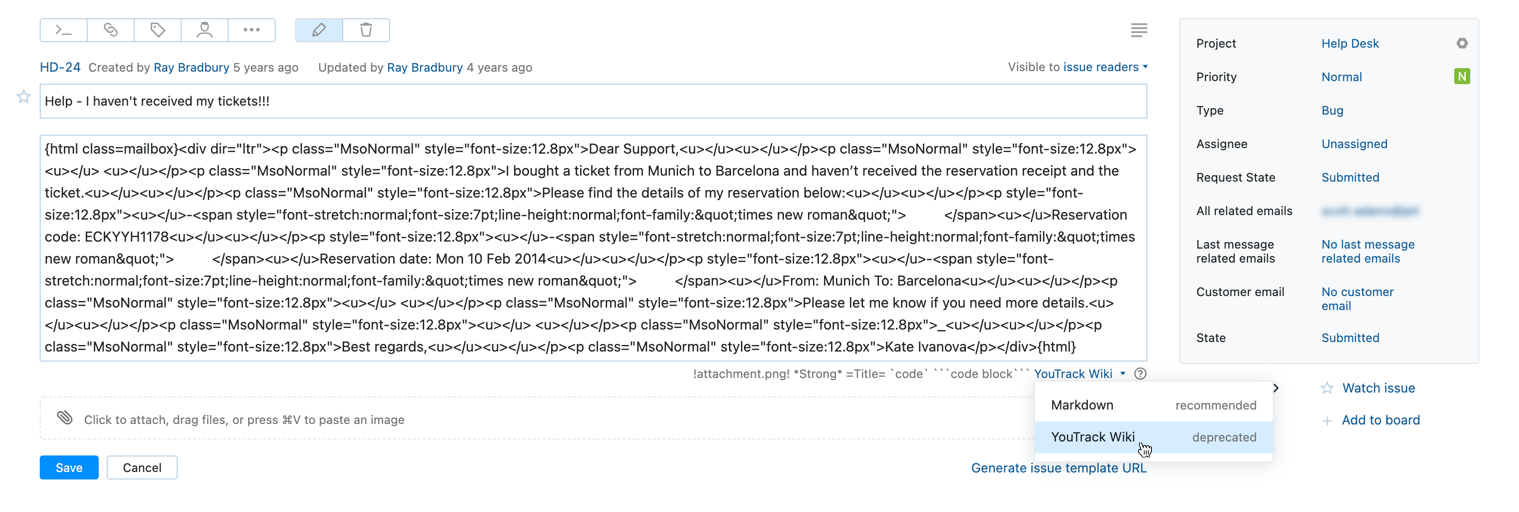Image resolution: width=1519 pixels, height=512 pixels.
Task: Toggle the text view lines icon
Action: (x=1139, y=30)
